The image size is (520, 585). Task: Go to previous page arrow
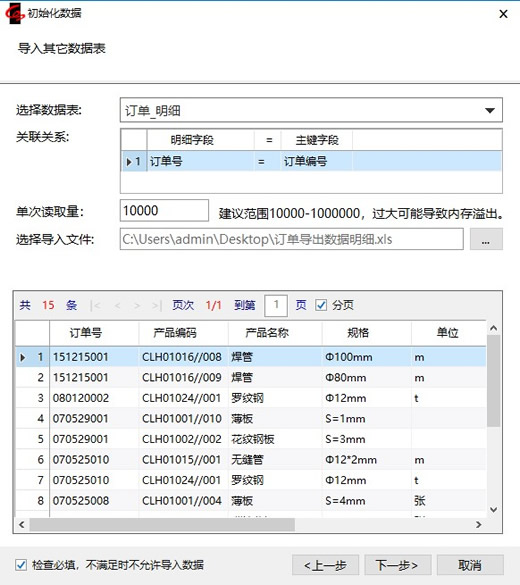tap(117, 306)
